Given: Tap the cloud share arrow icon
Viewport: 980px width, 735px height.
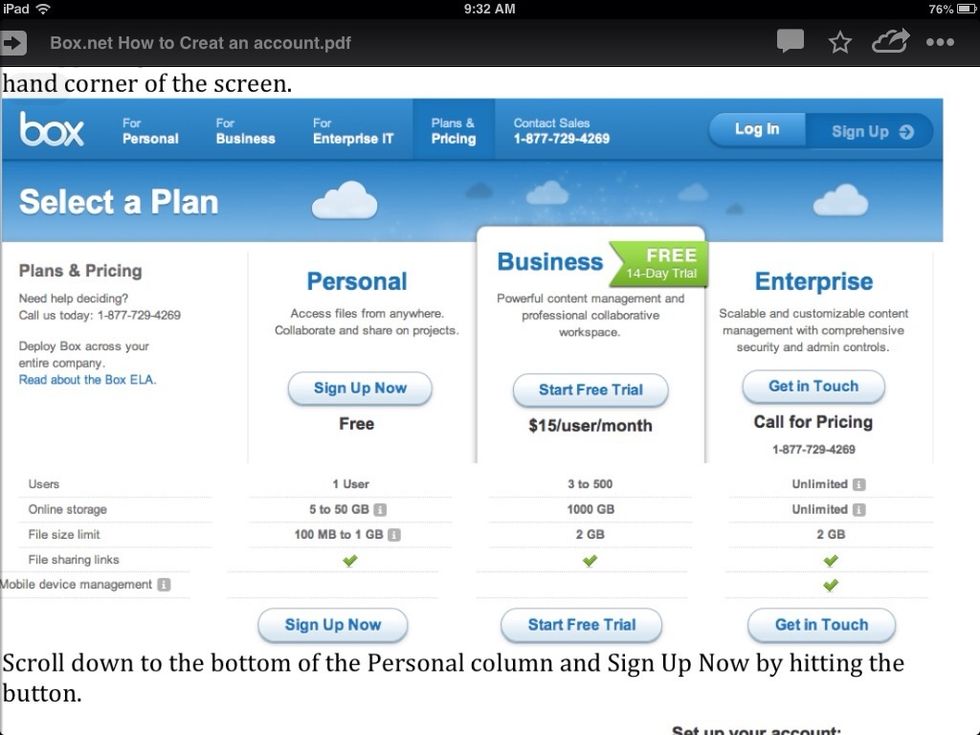Looking at the screenshot, I should (890, 42).
